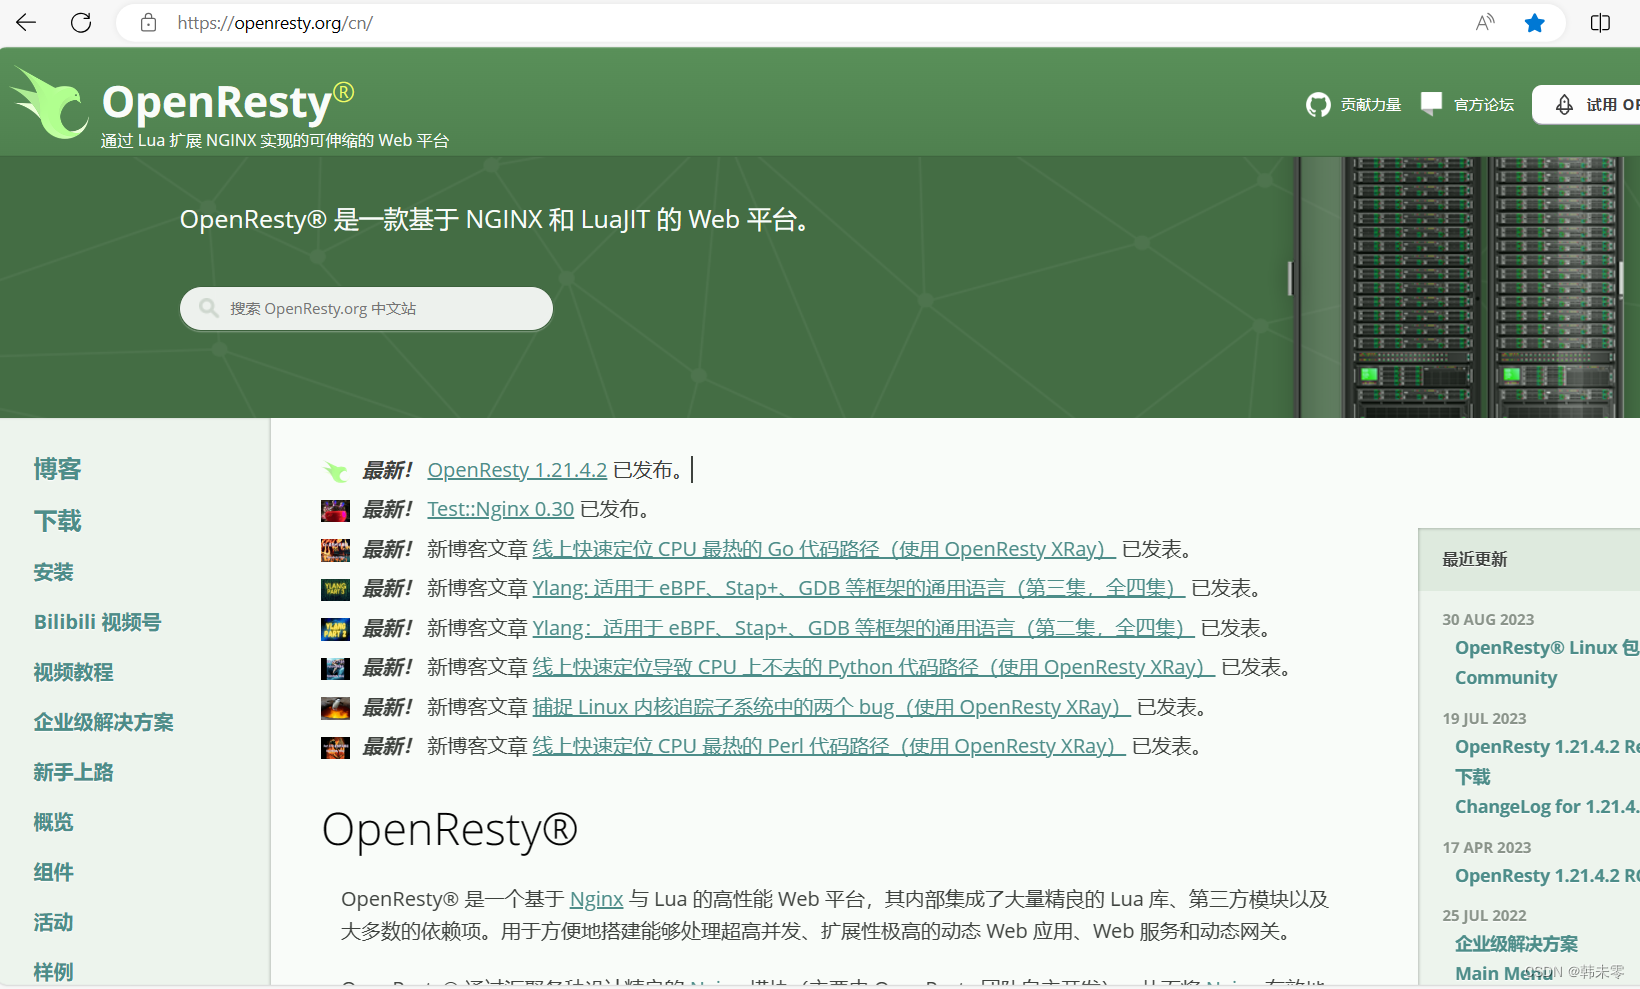Click the OpenResty bird logo
The height and width of the screenshot is (989, 1640).
point(50,100)
